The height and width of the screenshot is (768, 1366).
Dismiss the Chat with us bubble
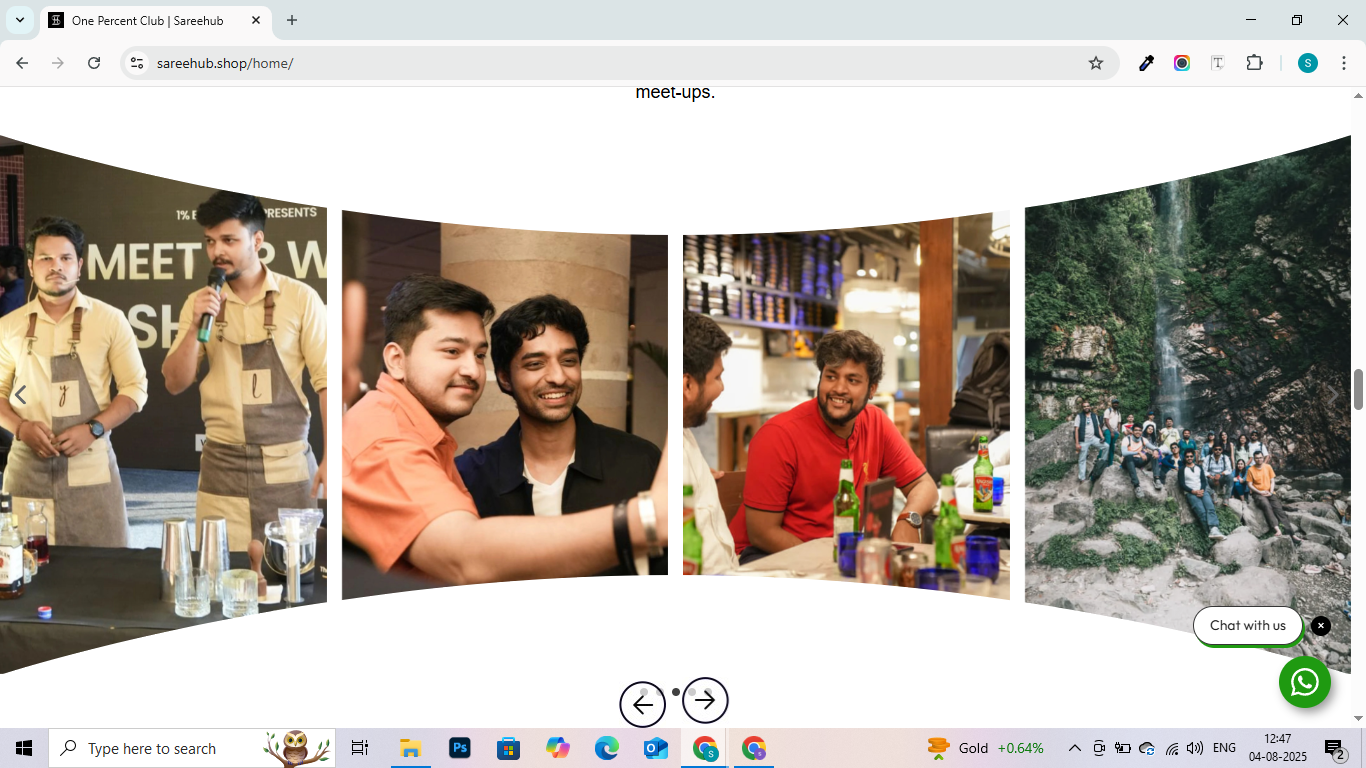coord(1321,626)
